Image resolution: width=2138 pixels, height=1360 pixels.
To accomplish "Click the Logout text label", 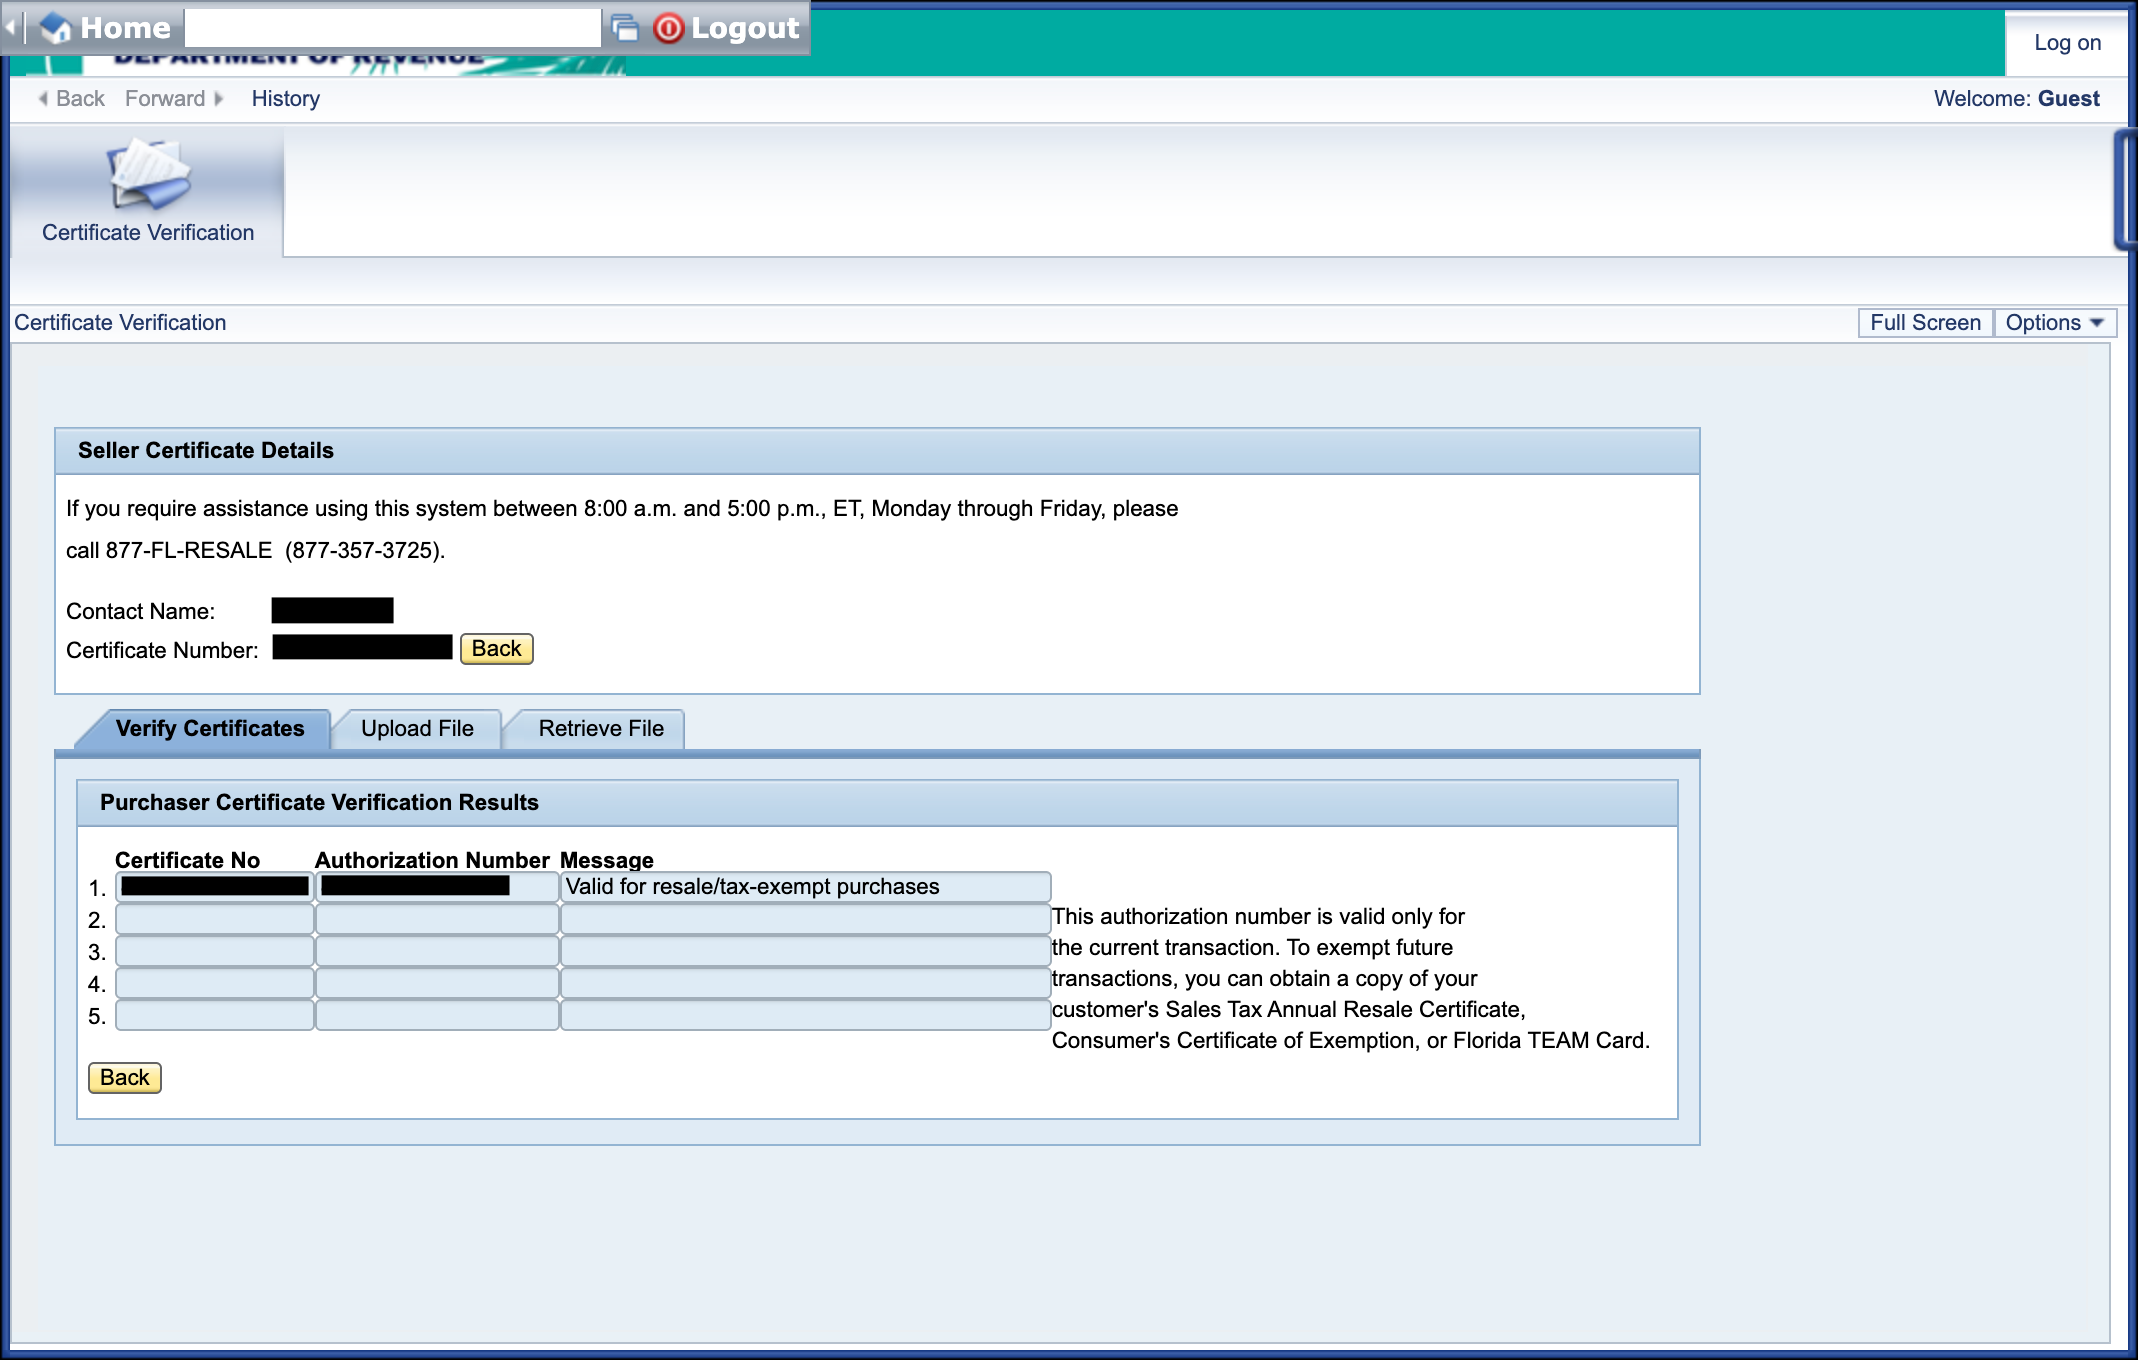I will 745,28.
